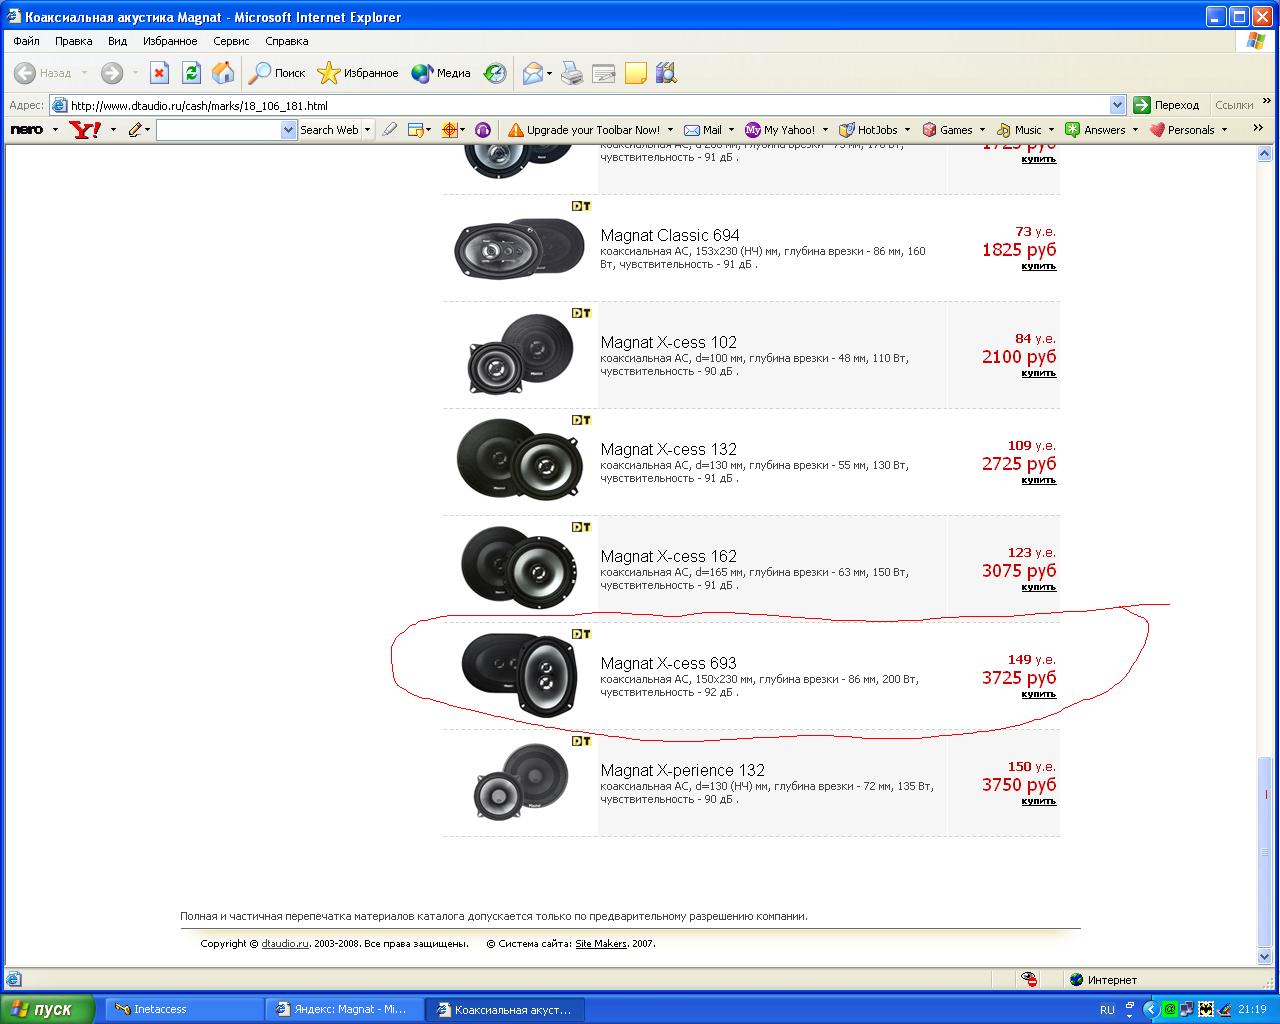Click the Forward arrow button
The height and width of the screenshot is (1024, 1280).
tap(112, 73)
